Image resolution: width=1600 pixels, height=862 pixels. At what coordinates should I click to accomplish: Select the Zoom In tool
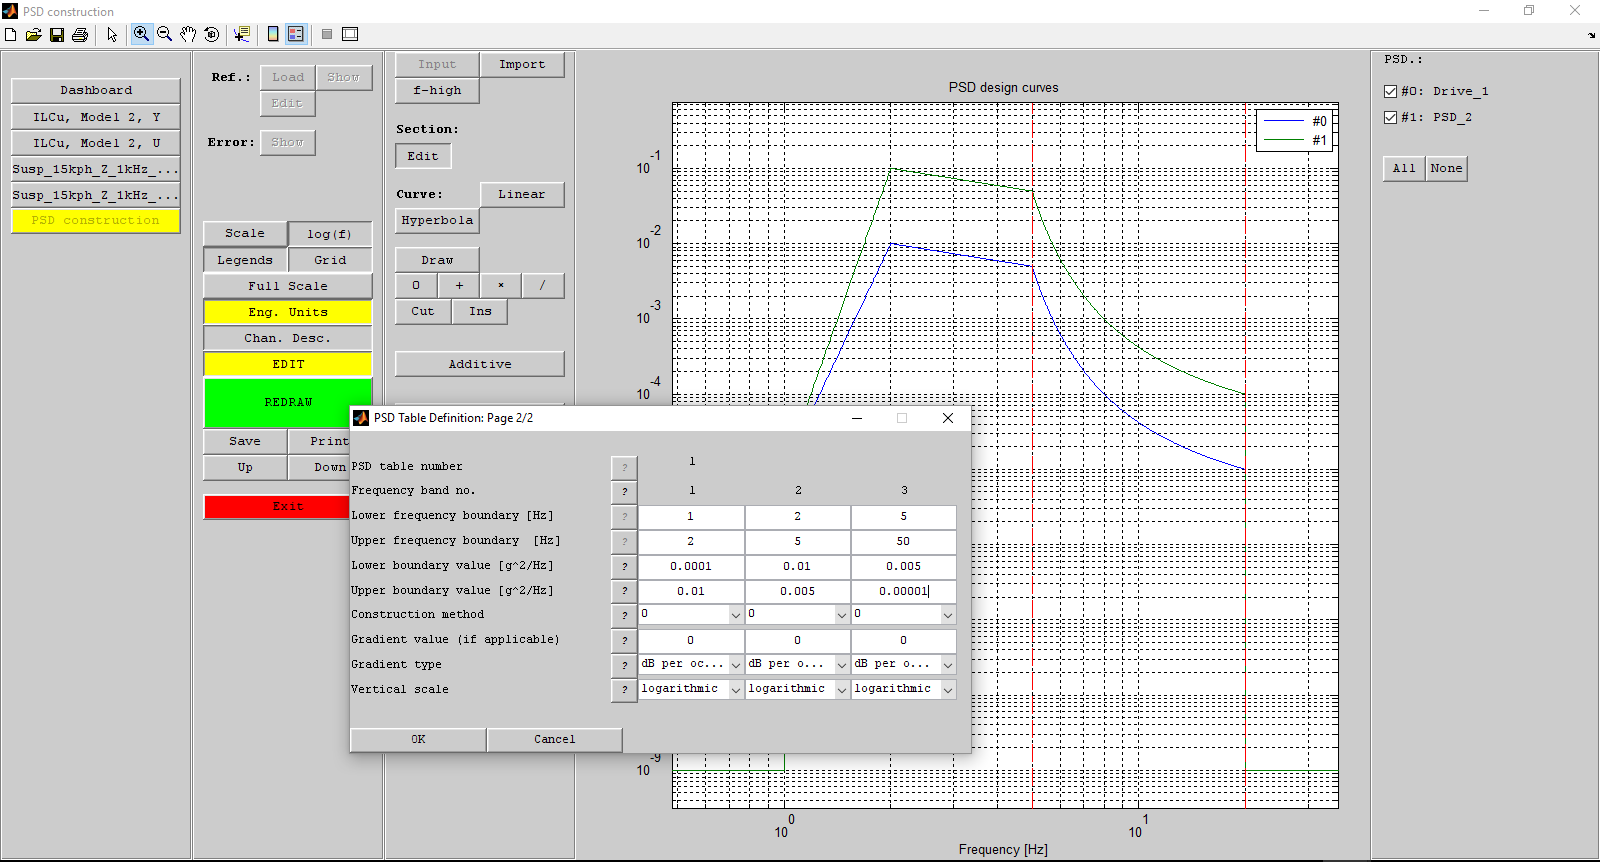tap(142, 34)
